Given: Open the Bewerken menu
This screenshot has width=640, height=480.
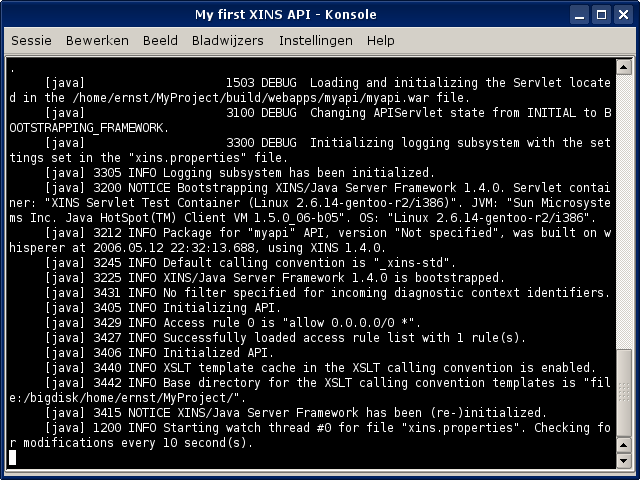Looking at the screenshot, I should coord(97,41).
